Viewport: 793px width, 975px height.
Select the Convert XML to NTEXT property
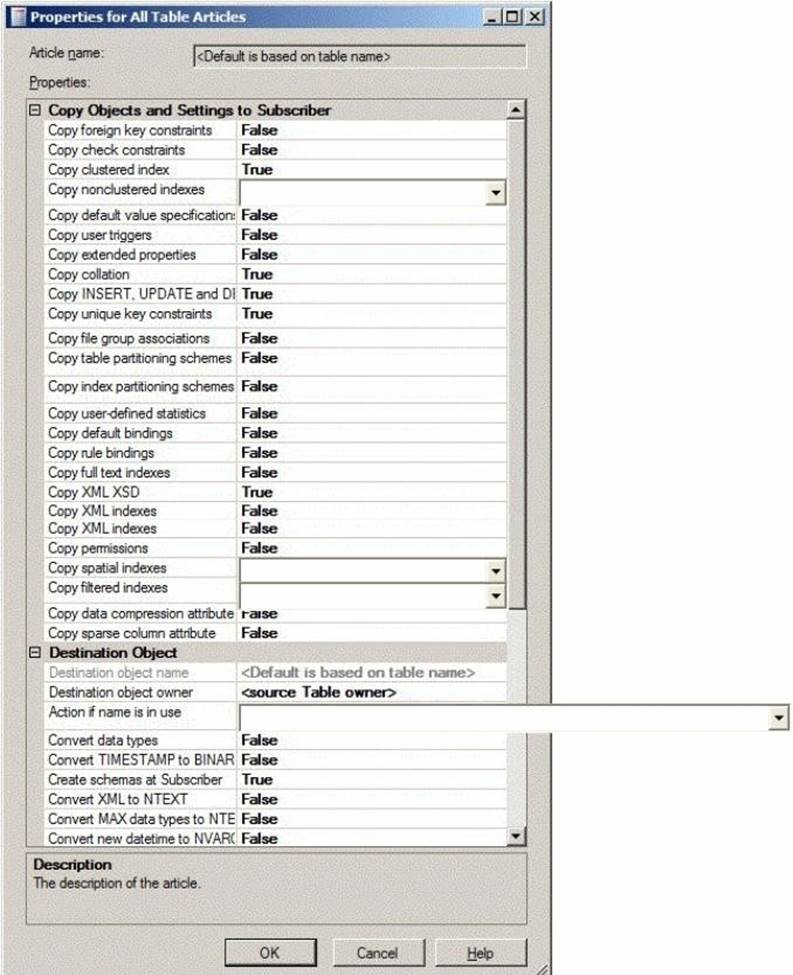[x=118, y=800]
